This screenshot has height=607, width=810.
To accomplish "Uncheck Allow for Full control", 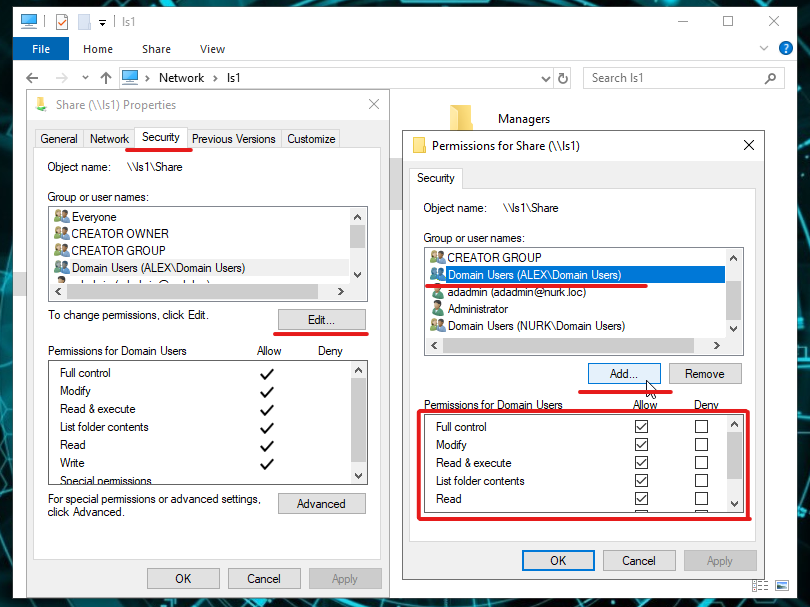I will point(641,427).
